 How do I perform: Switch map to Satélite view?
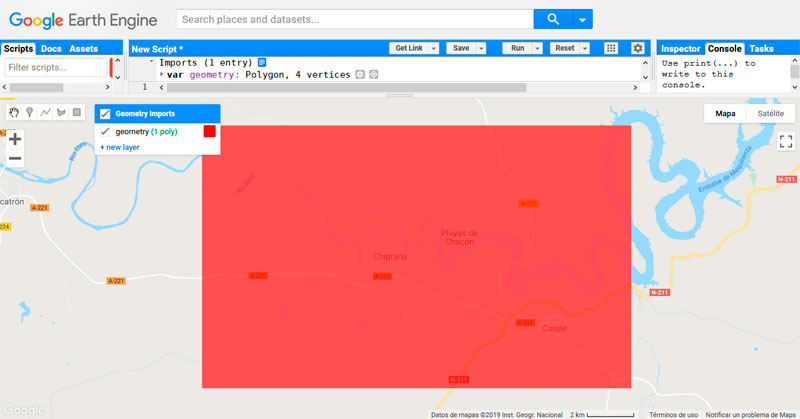tap(770, 113)
